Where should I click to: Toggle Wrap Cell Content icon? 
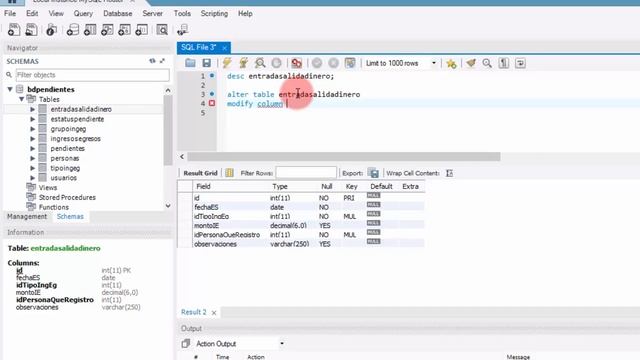(x=449, y=173)
